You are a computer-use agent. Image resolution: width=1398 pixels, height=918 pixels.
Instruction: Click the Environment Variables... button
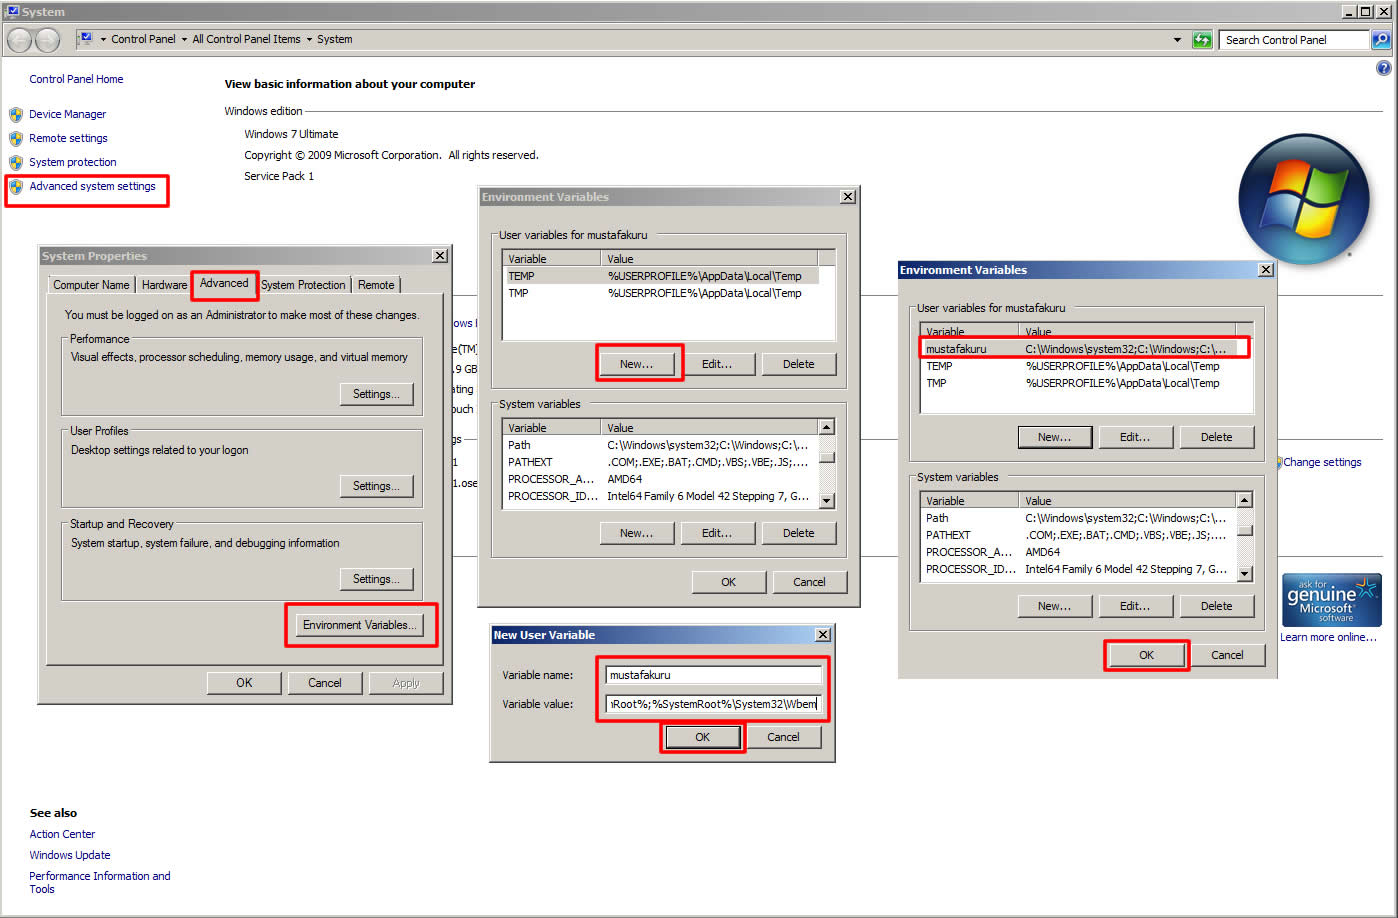[359, 625]
